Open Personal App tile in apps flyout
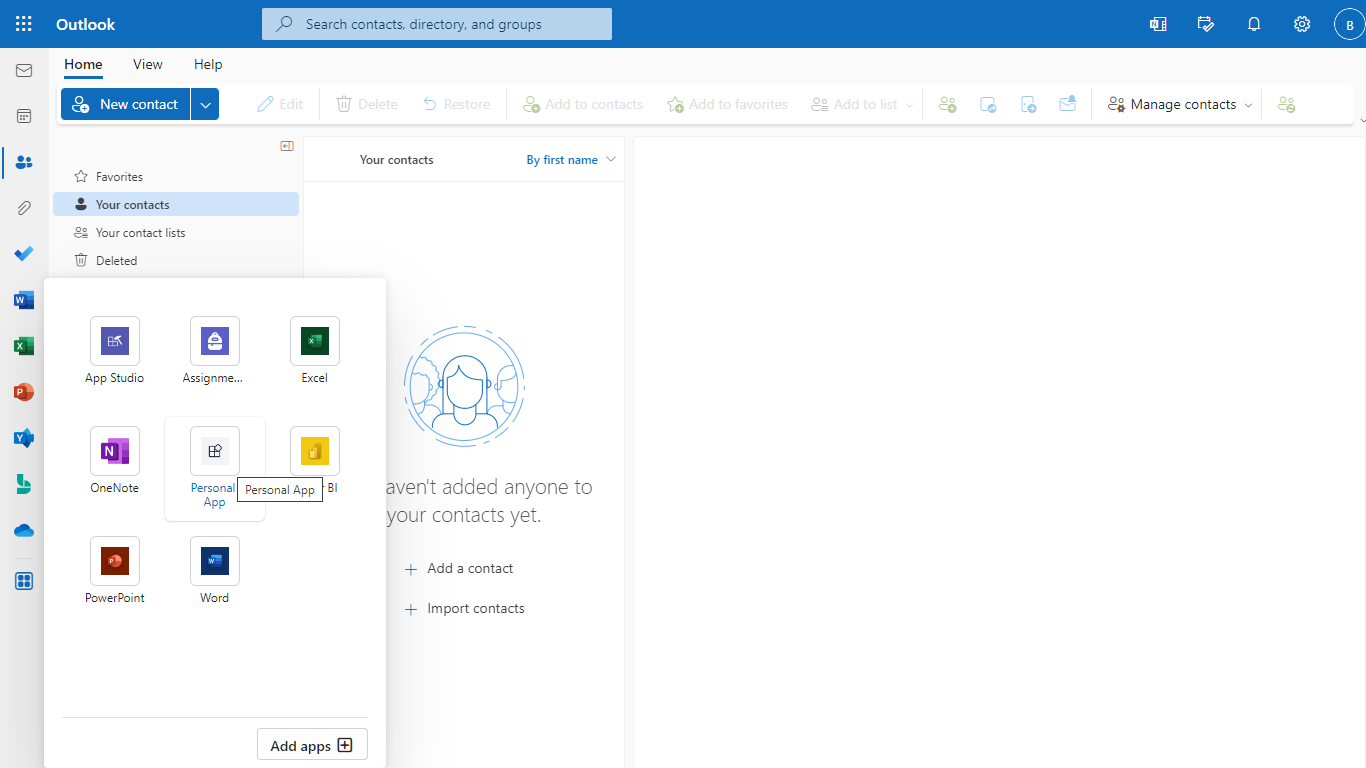This screenshot has width=1366, height=768. coord(215,469)
